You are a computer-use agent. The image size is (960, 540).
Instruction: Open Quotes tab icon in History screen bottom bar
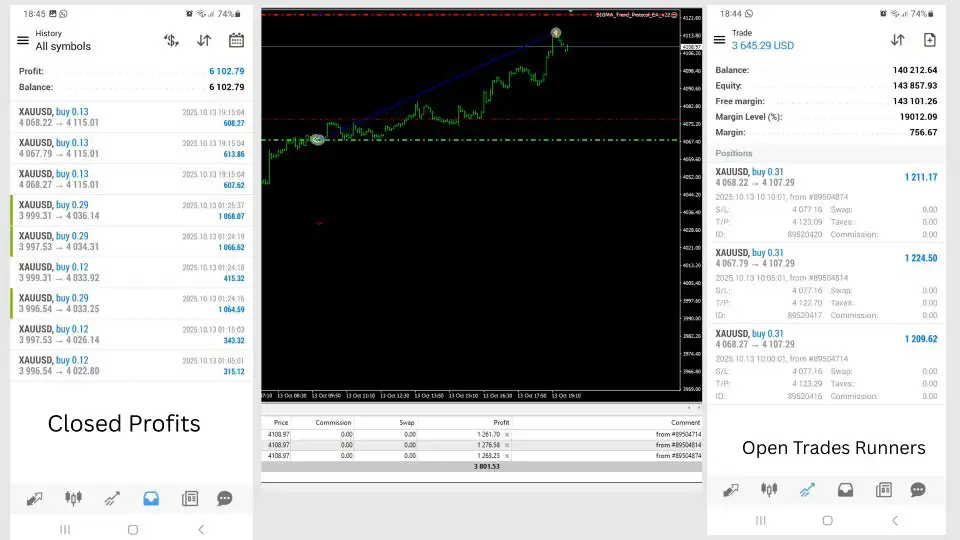point(34,498)
